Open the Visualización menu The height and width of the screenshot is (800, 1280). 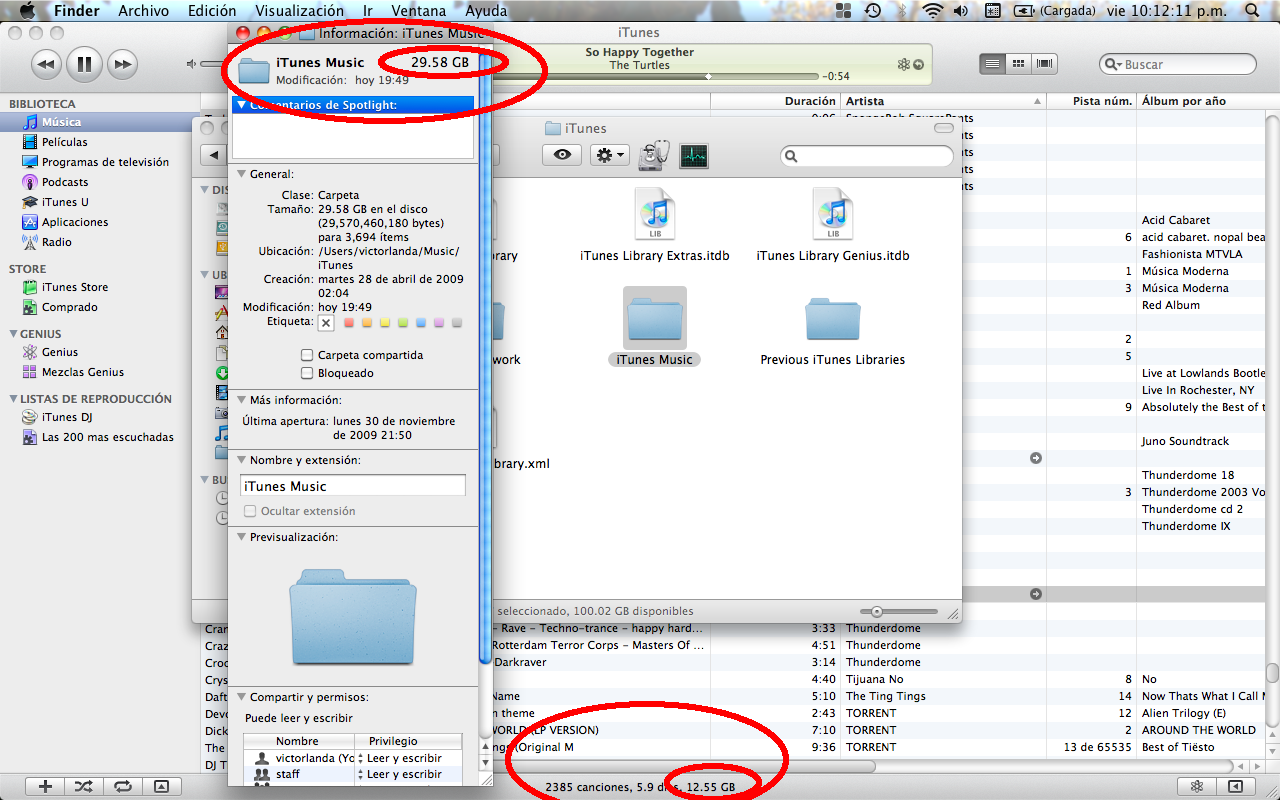300,11
